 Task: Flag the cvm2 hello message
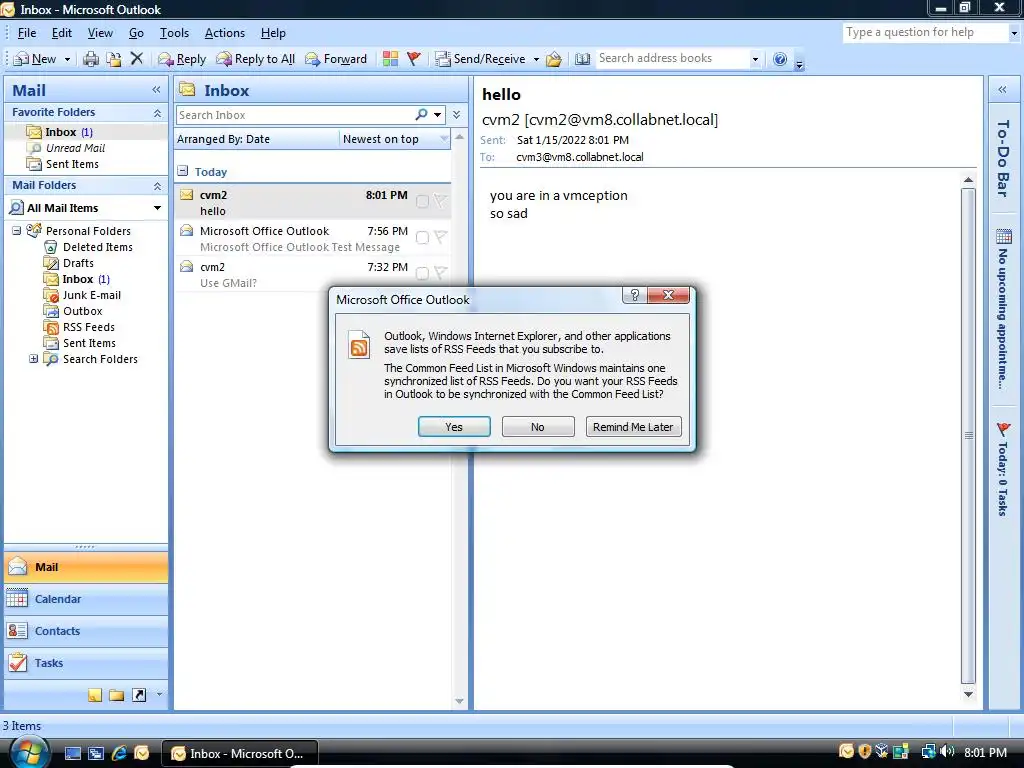click(441, 201)
